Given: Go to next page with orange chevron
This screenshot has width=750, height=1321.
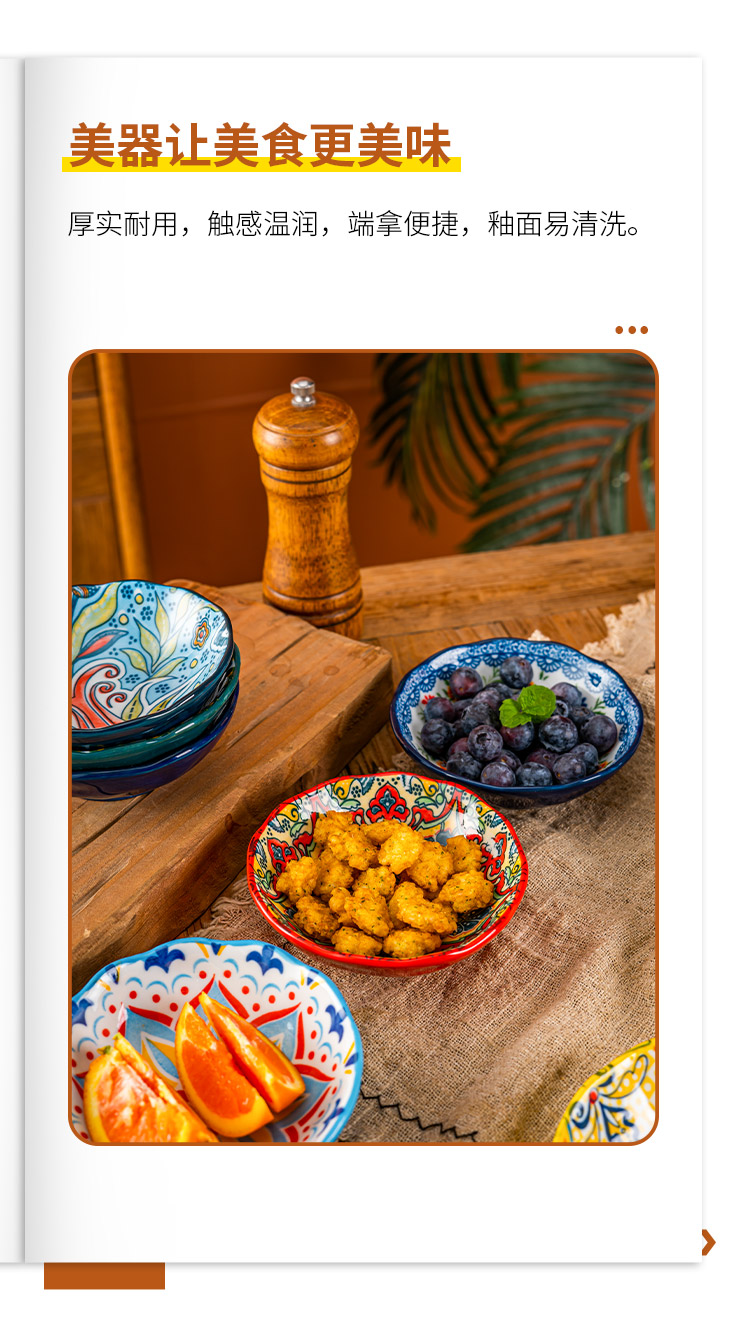Looking at the screenshot, I should point(708,1242).
